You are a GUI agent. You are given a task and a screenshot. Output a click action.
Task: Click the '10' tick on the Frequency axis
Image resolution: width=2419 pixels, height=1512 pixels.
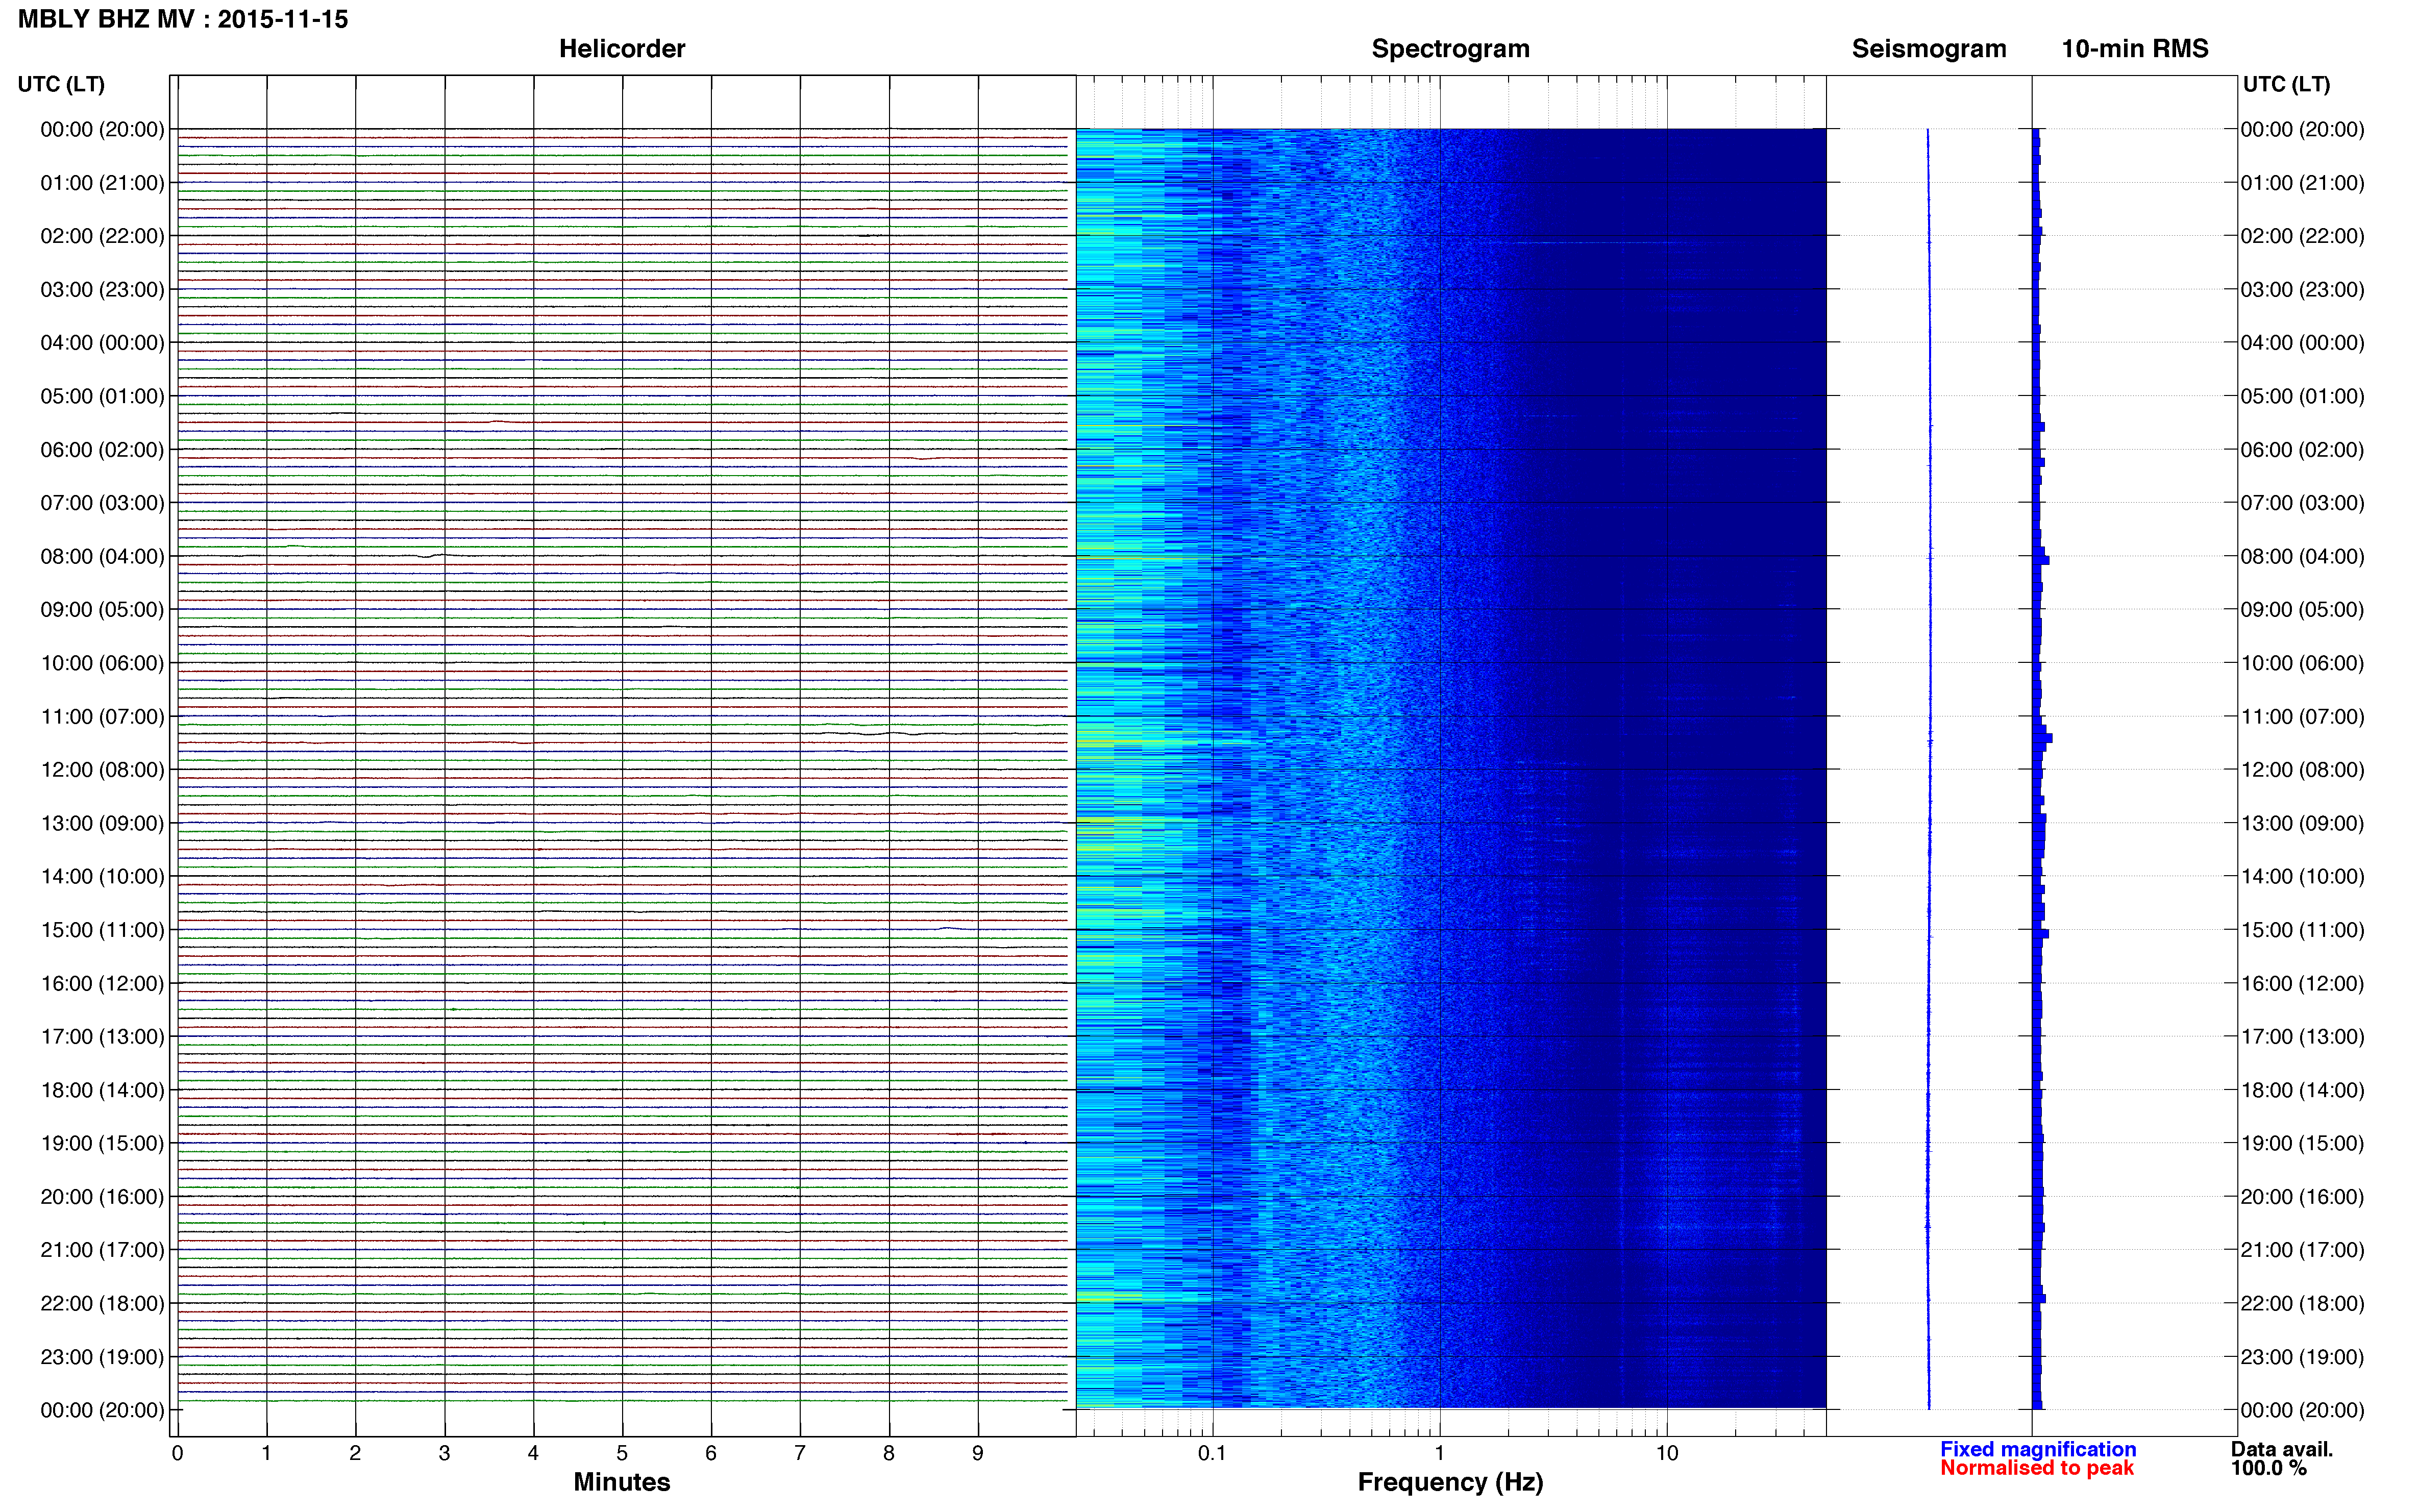1667,1453
